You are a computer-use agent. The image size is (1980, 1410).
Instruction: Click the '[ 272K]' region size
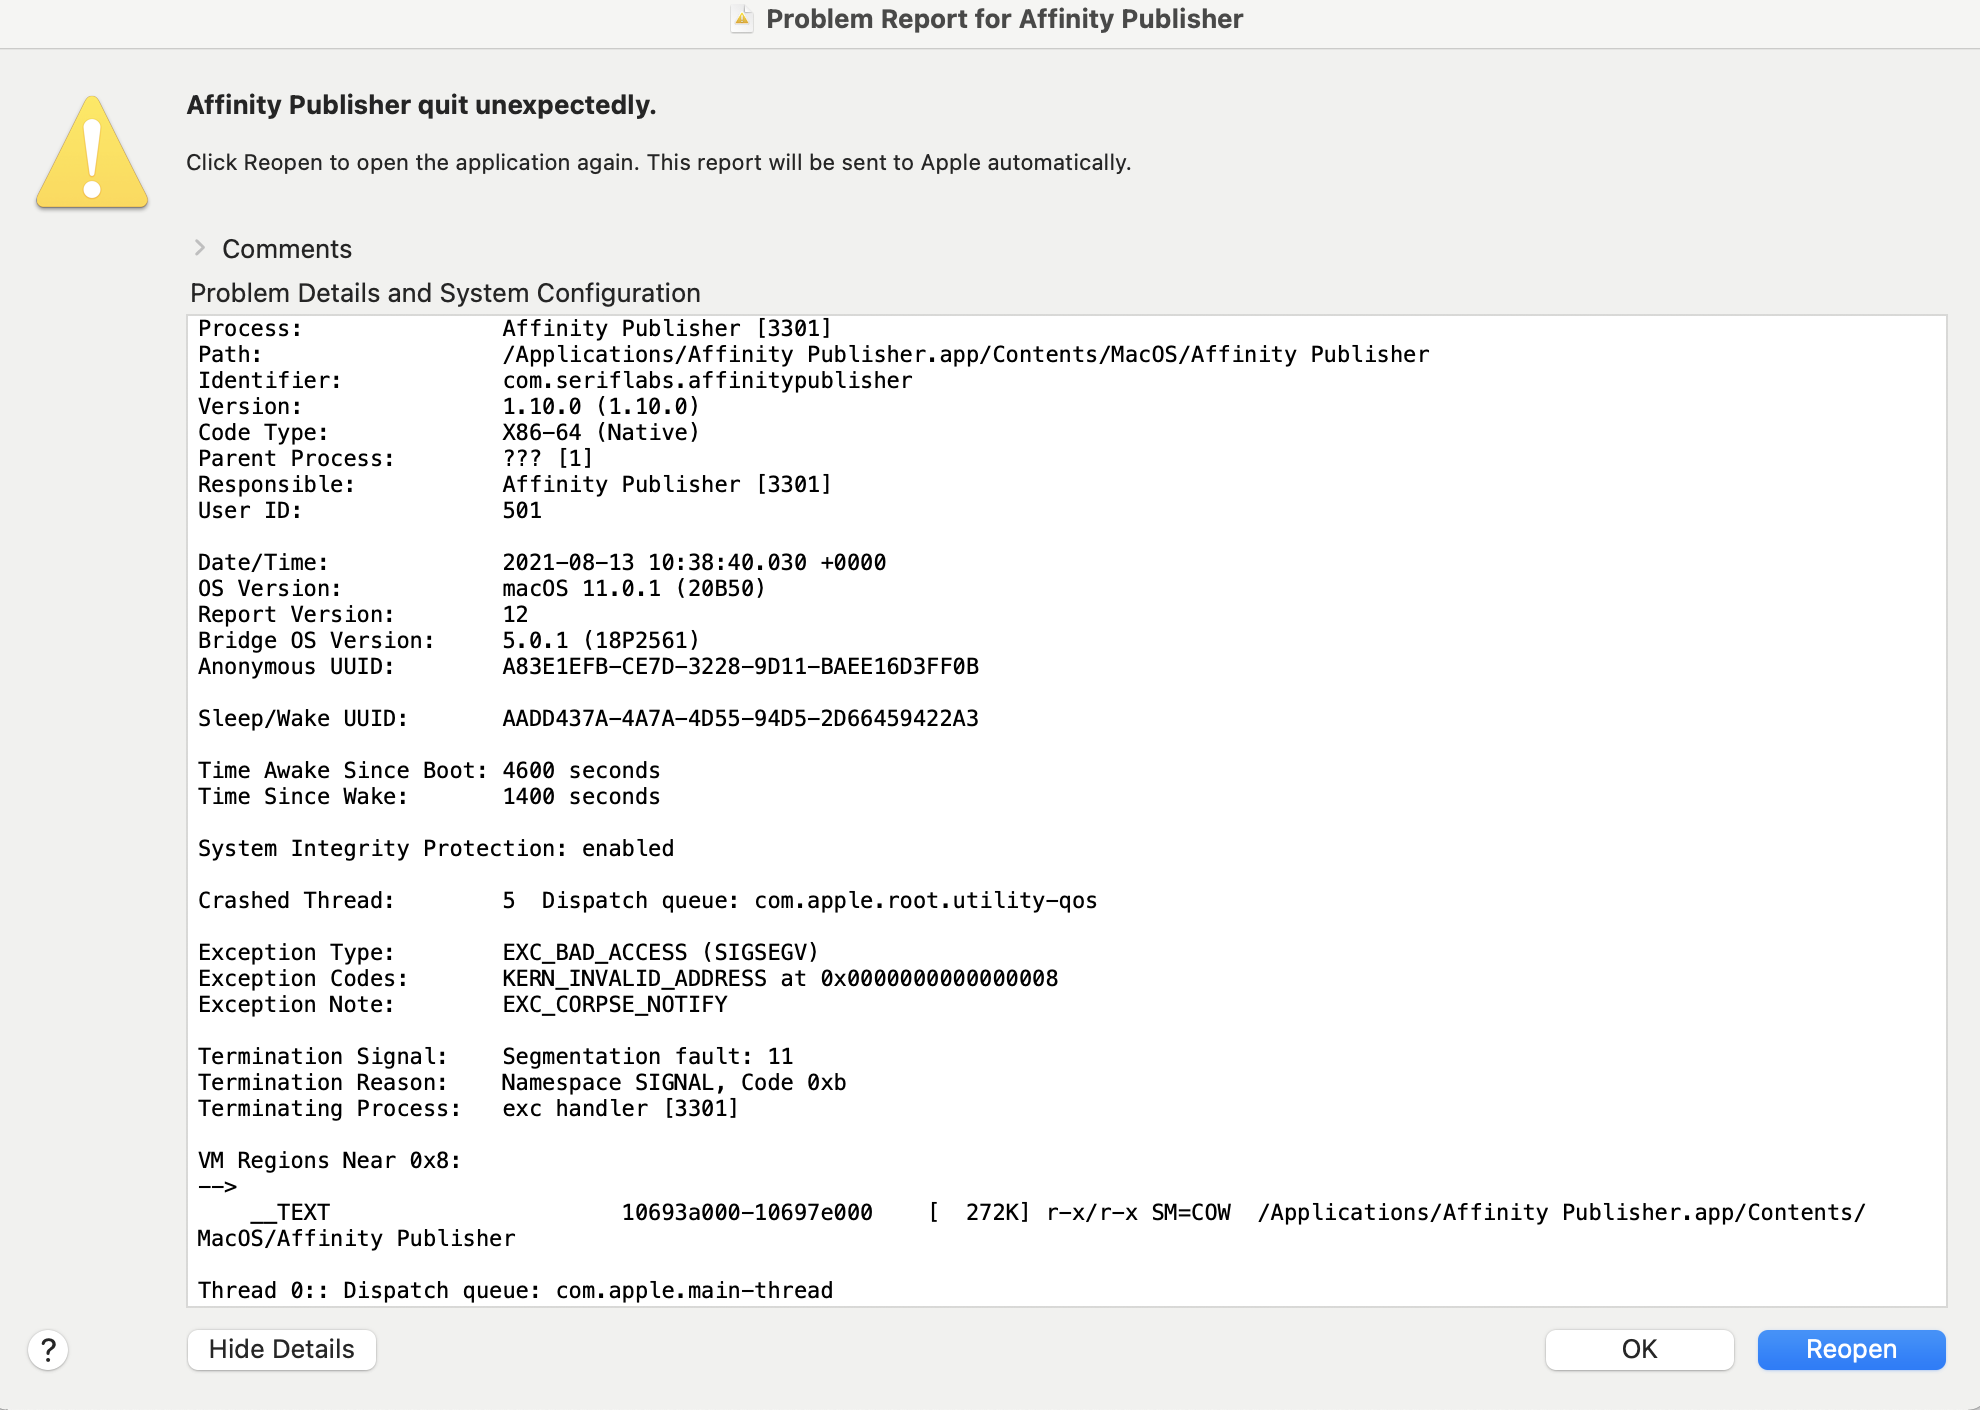(979, 1212)
